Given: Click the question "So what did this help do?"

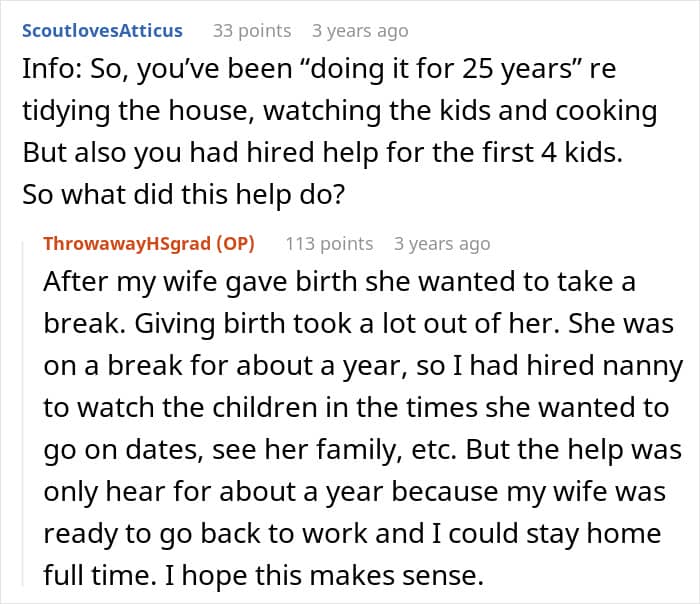Looking at the screenshot, I should [182, 195].
